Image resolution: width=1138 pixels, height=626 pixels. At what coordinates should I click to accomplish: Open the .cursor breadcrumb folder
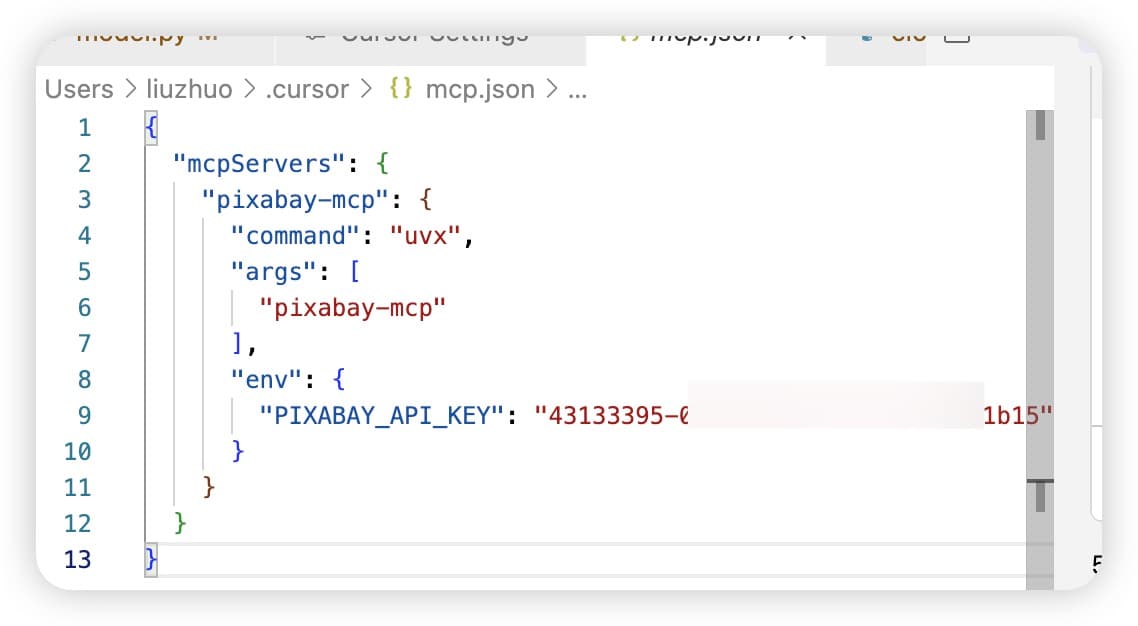(307, 89)
